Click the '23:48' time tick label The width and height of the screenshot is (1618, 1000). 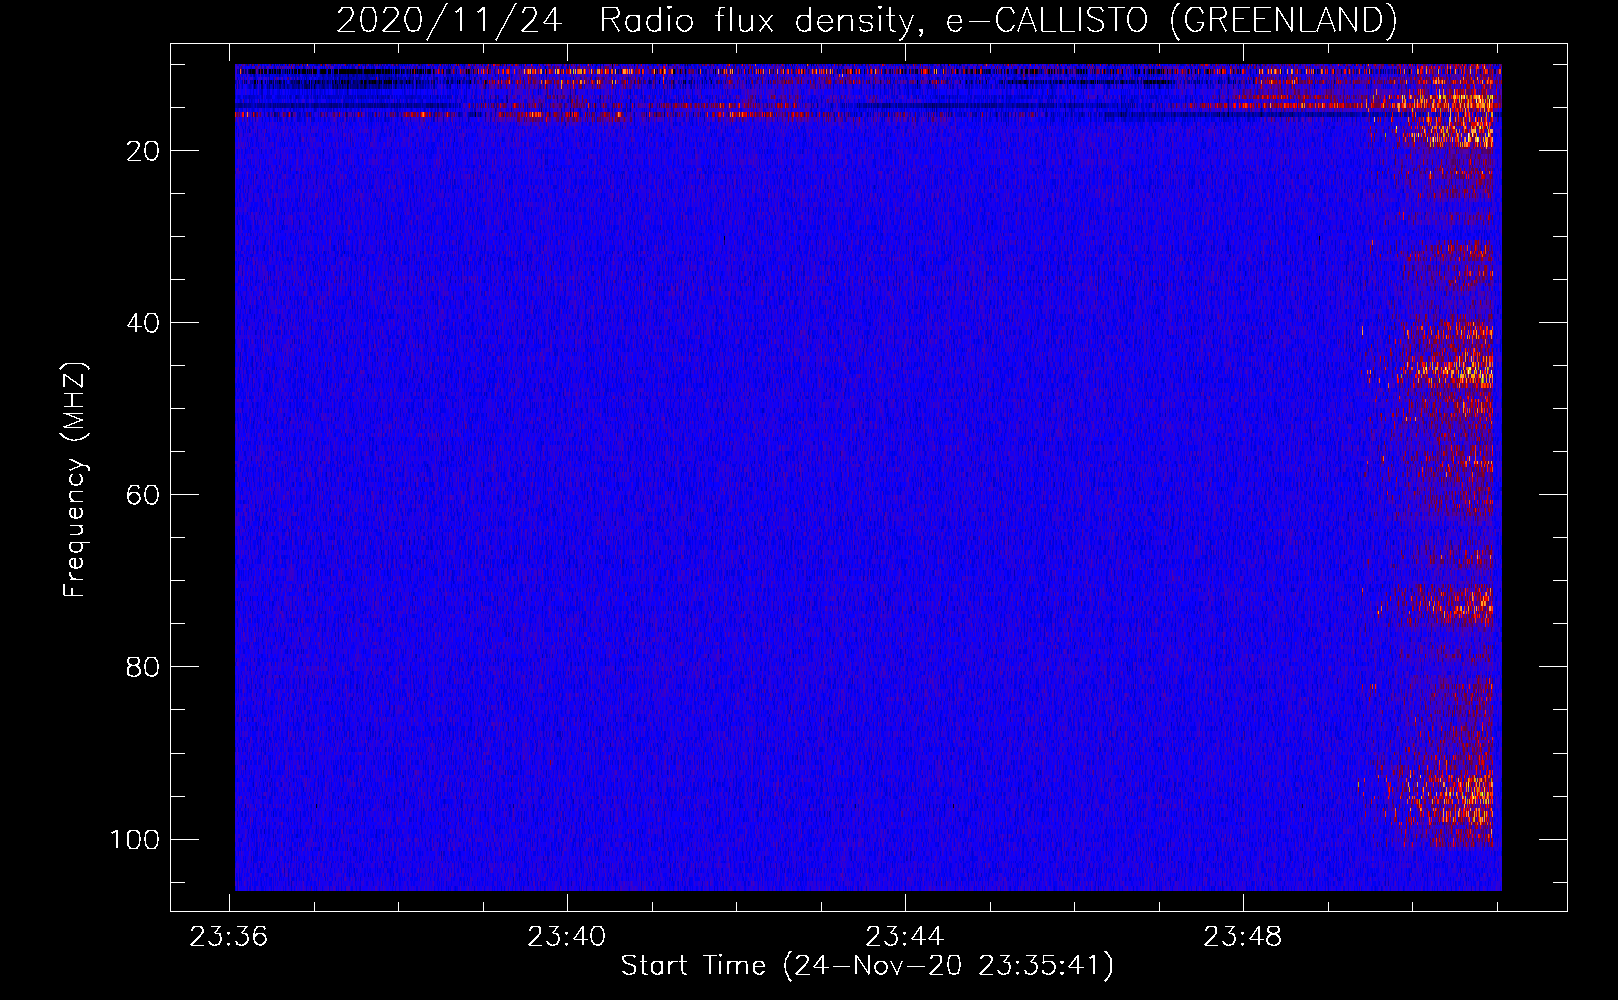point(1243,937)
